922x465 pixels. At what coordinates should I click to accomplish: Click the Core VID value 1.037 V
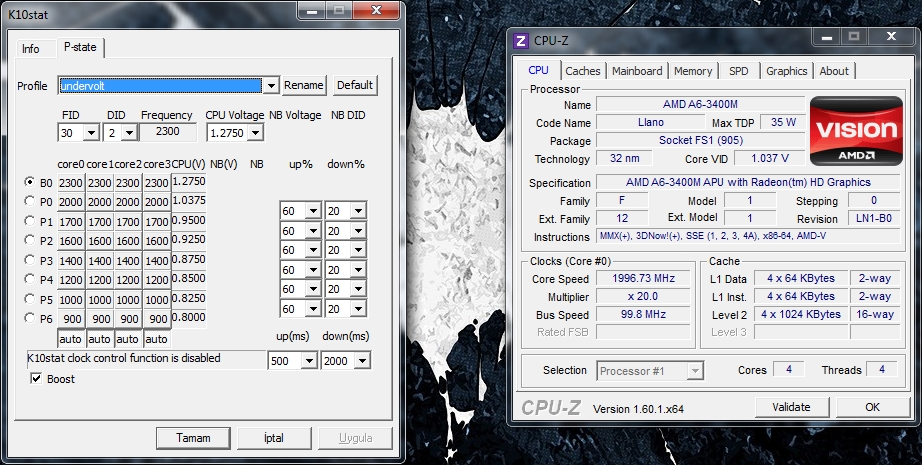pyautogui.click(x=770, y=158)
